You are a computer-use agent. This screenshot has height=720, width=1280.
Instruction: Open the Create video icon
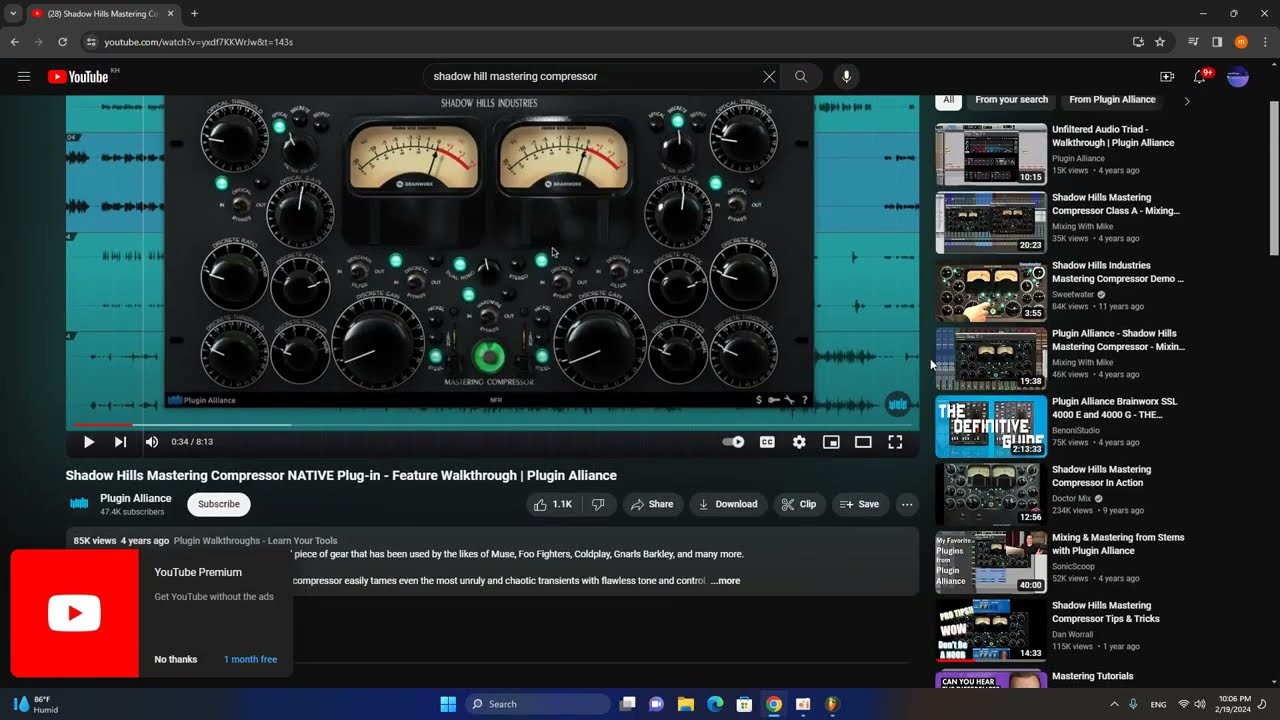pos(1167,76)
